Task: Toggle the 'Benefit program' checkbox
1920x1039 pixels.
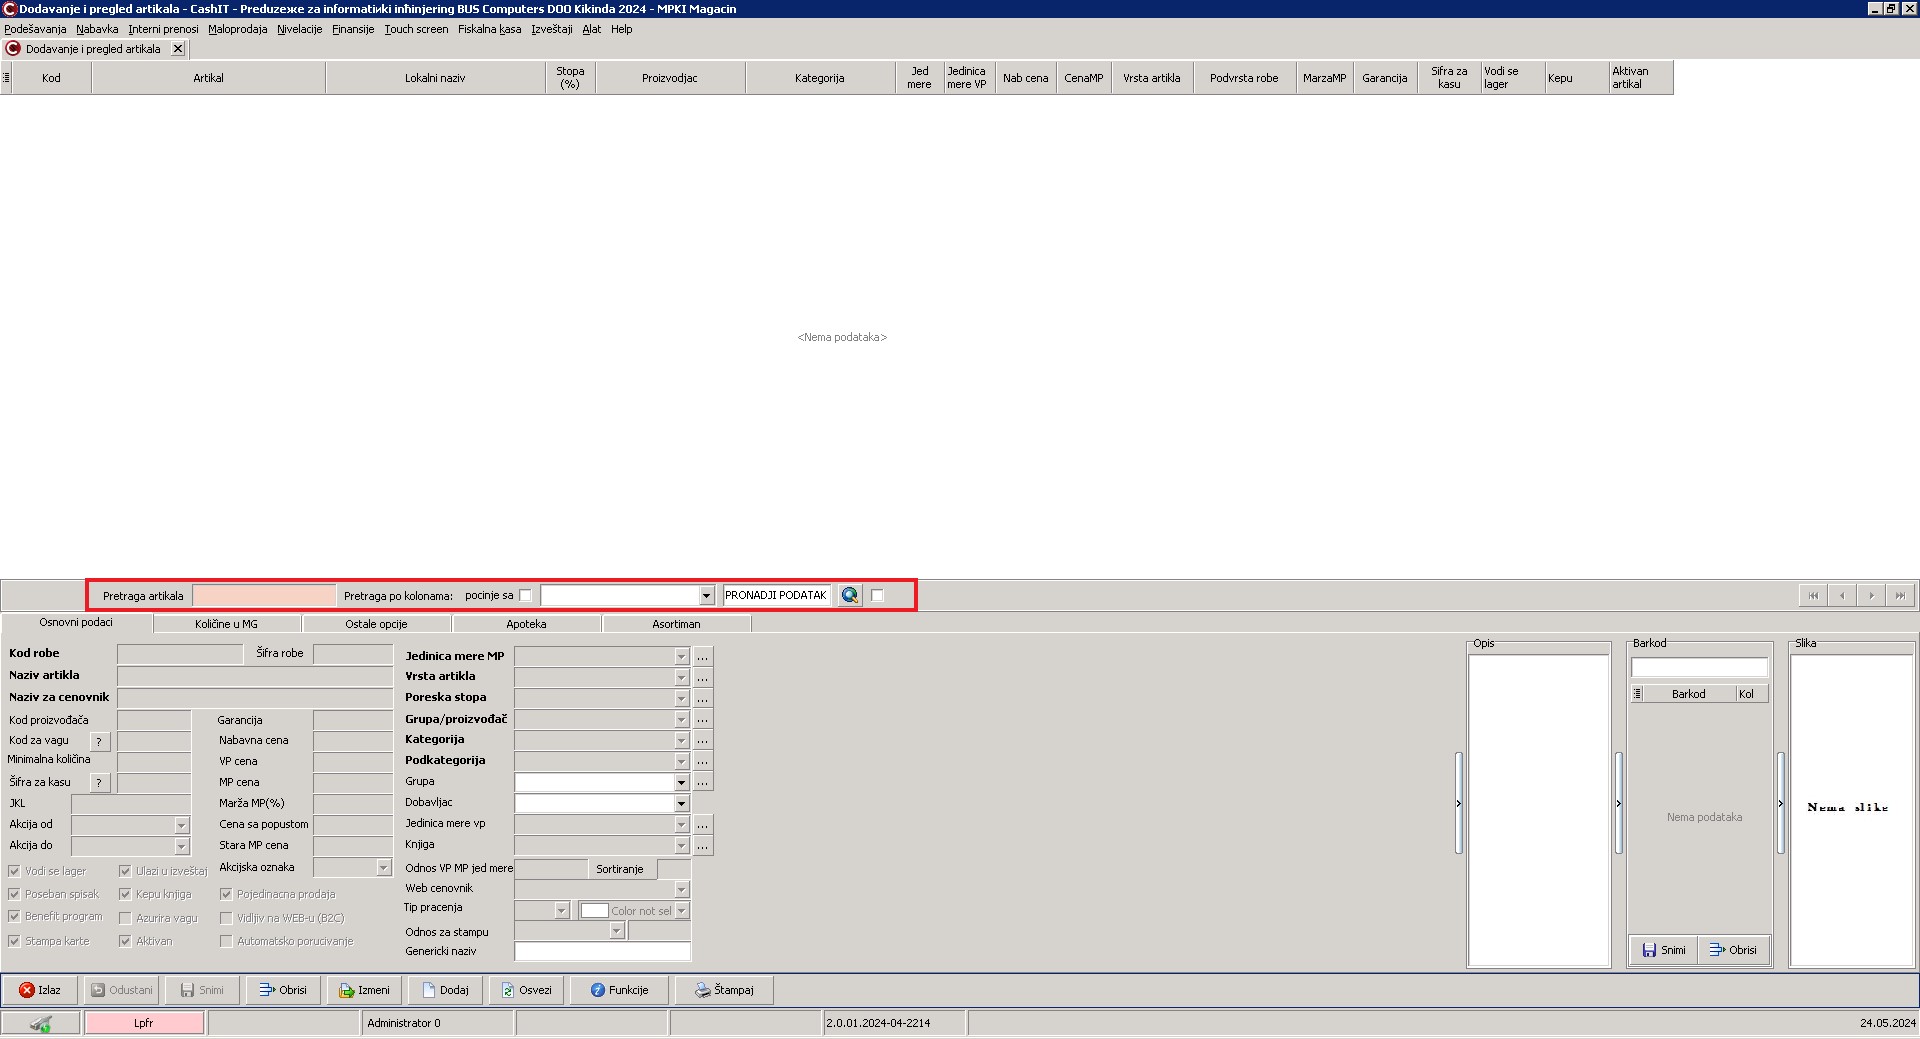Action: [x=14, y=916]
